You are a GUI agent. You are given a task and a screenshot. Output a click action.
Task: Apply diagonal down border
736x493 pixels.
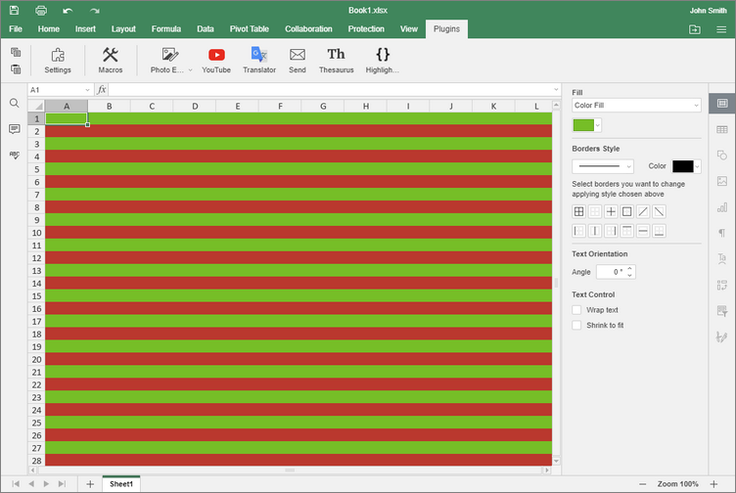coord(659,212)
